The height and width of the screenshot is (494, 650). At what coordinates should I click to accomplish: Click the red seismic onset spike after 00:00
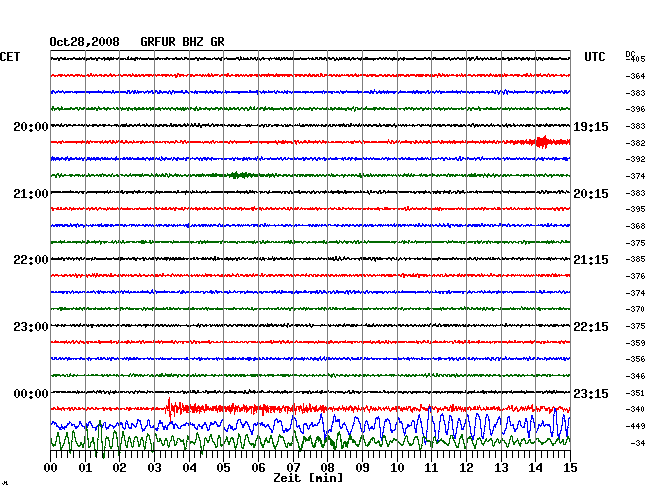169,409
